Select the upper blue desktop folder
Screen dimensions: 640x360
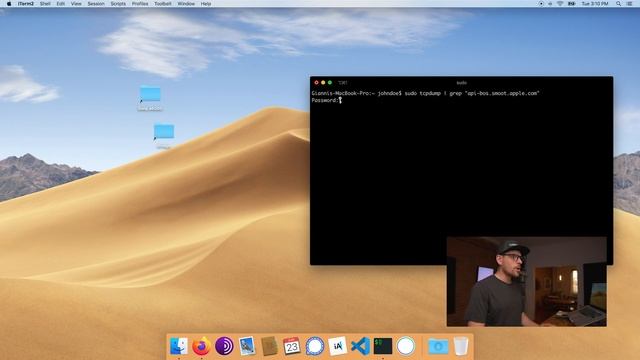(150, 94)
